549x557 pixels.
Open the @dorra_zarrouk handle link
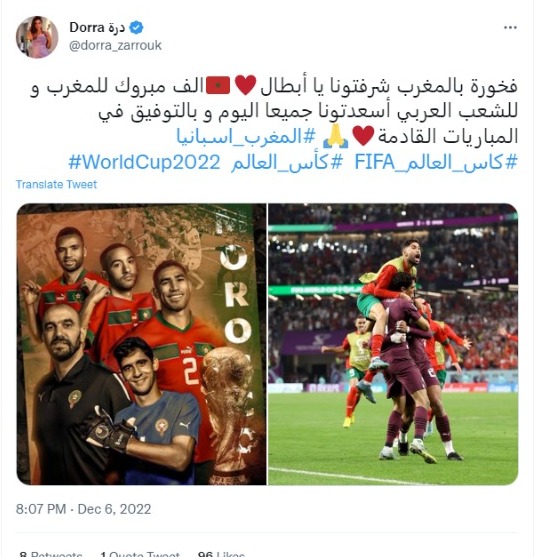115,45
